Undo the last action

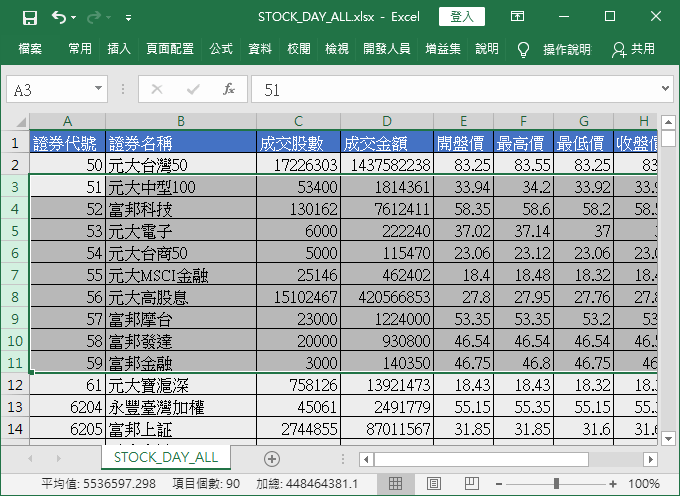(59, 17)
